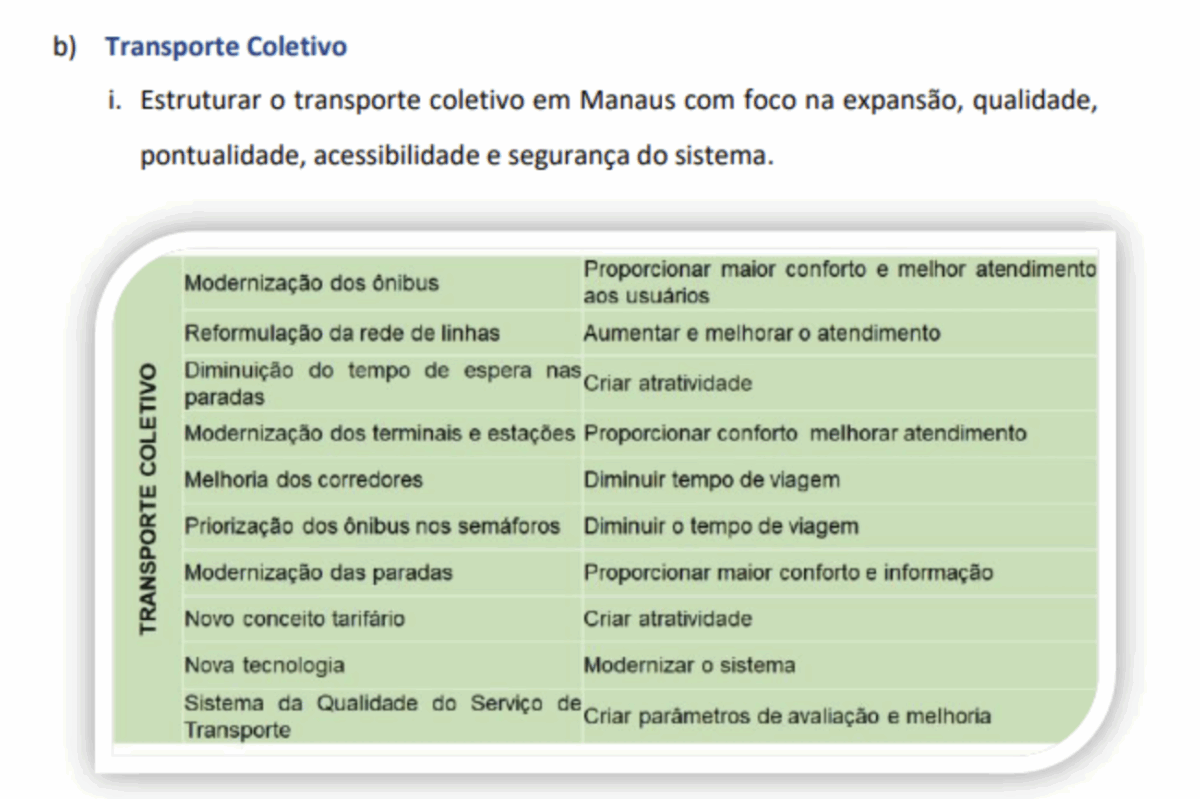Click 'Modernização dos terminais e estações' text
The image size is (1200, 799).
click(x=380, y=434)
